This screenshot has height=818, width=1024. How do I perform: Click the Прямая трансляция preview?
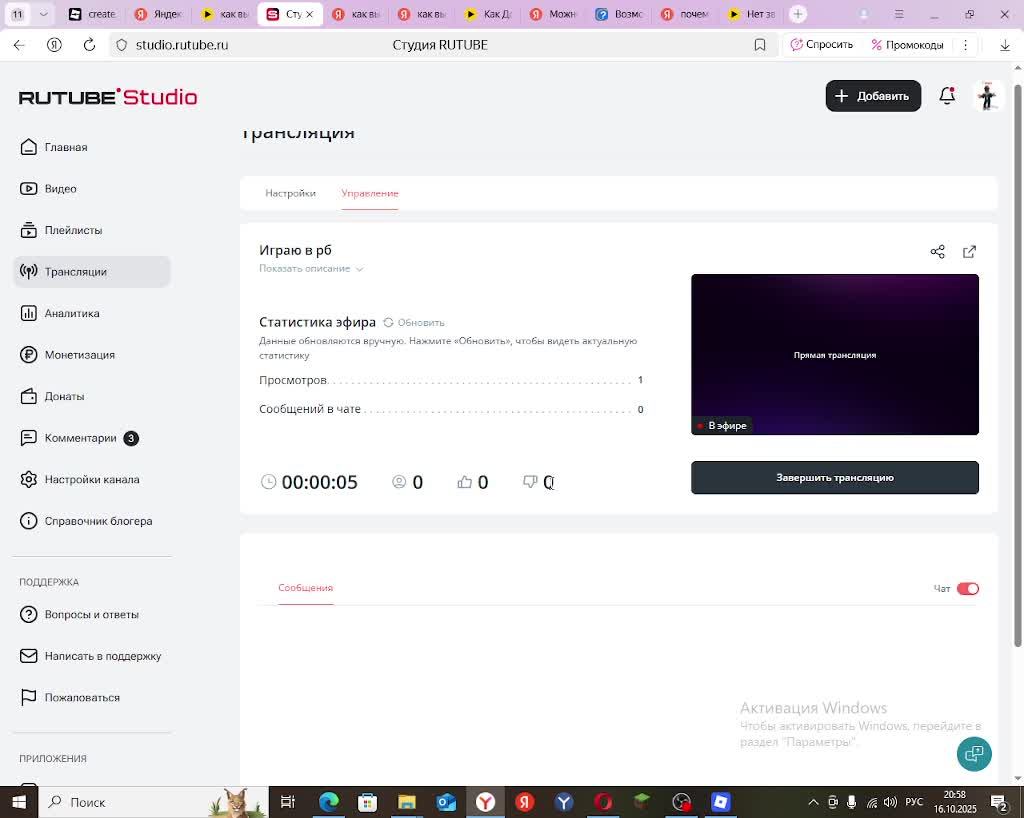pyautogui.click(x=835, y=354)
